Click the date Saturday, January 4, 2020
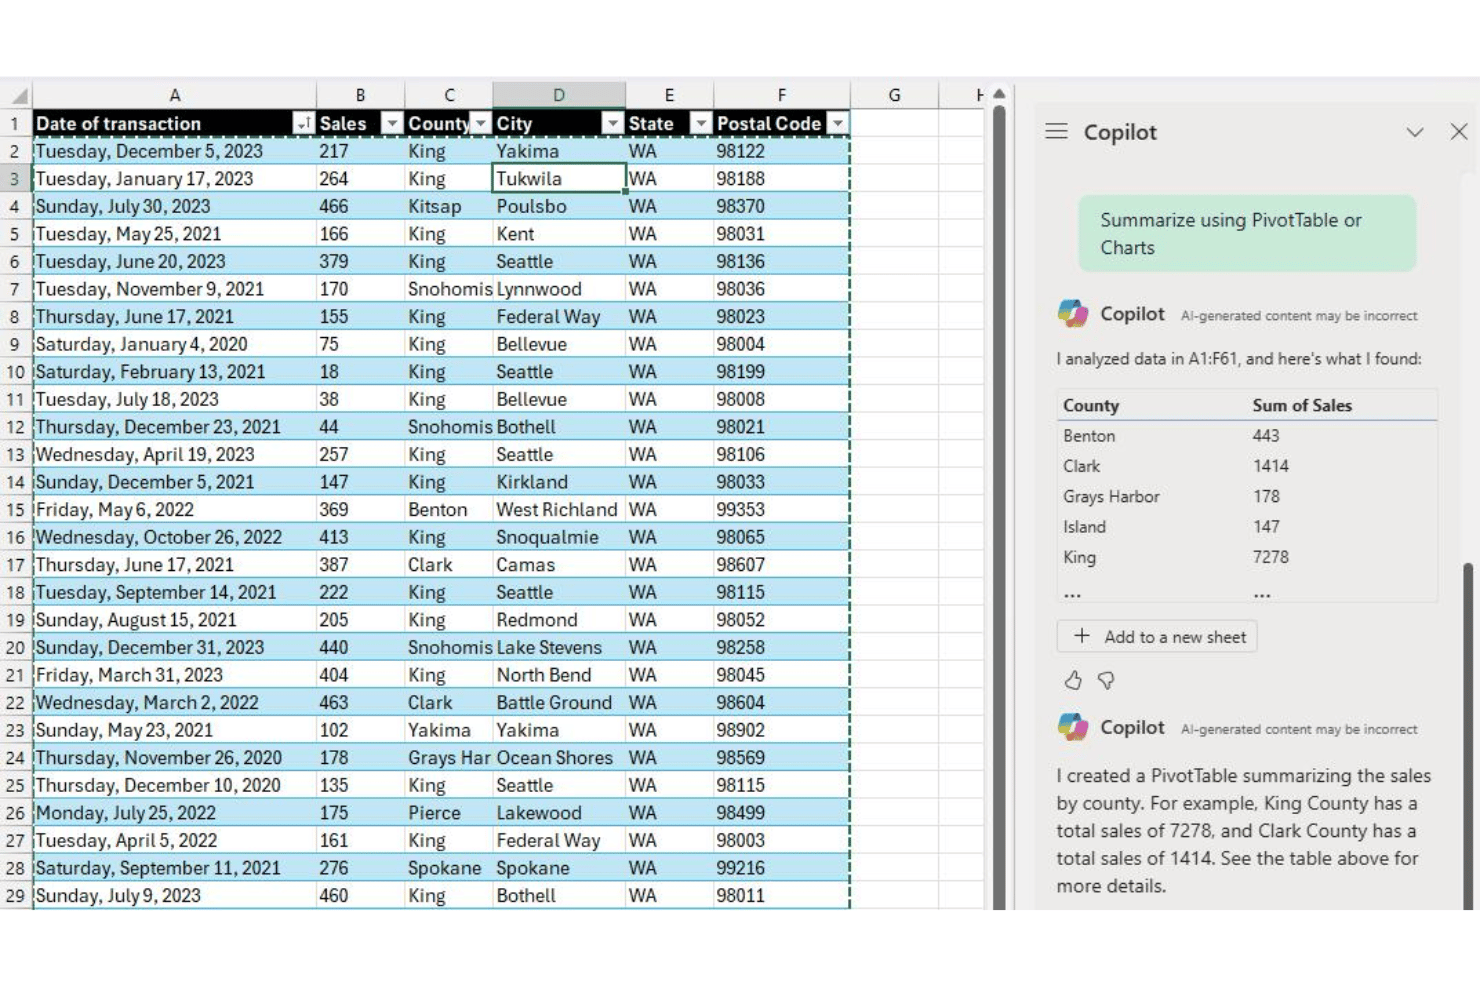 174,344
